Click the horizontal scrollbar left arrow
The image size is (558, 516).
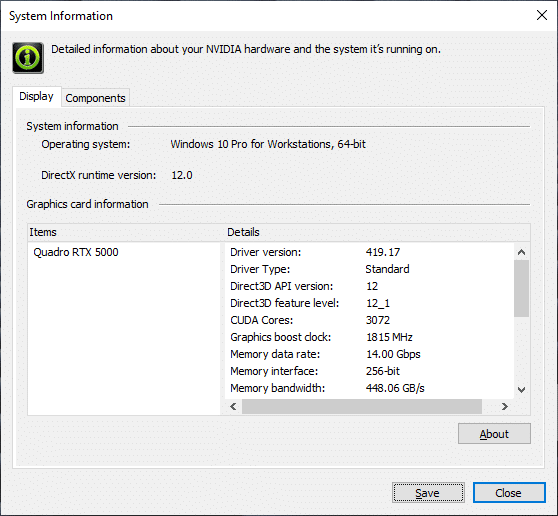point(233,406)
